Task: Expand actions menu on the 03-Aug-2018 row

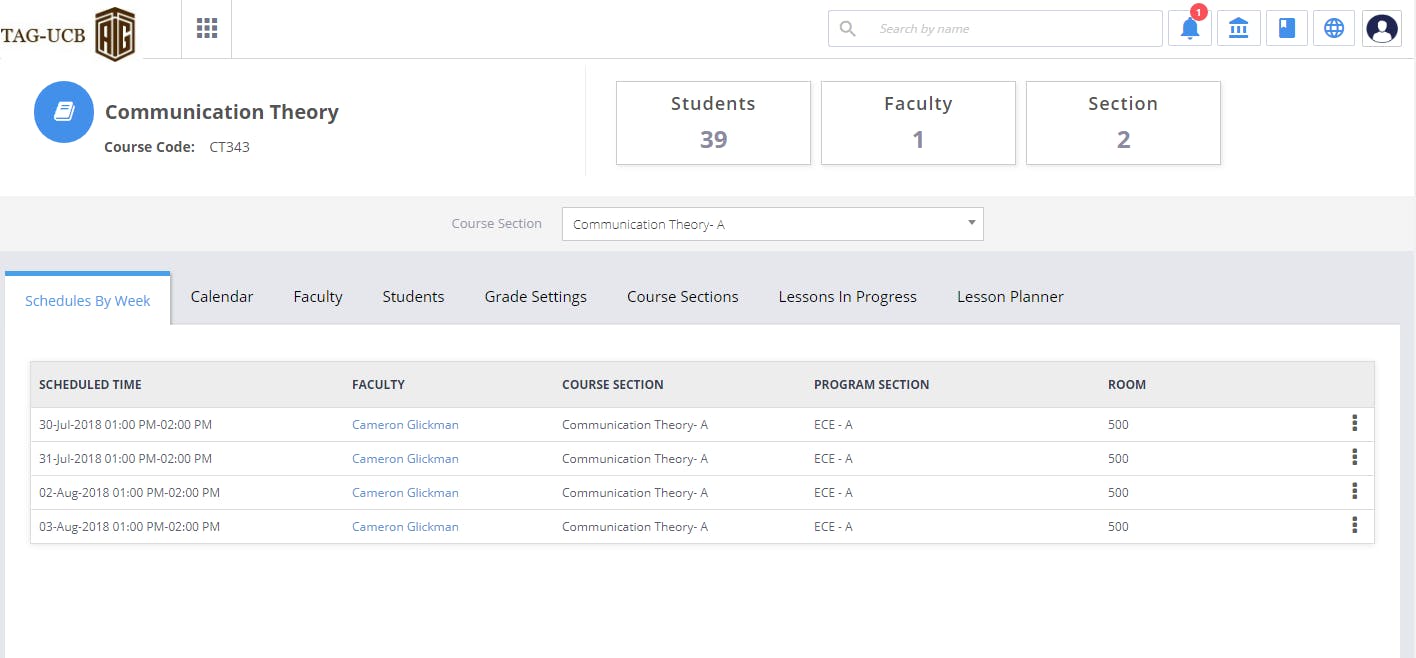Action: tap(1355, 525)
